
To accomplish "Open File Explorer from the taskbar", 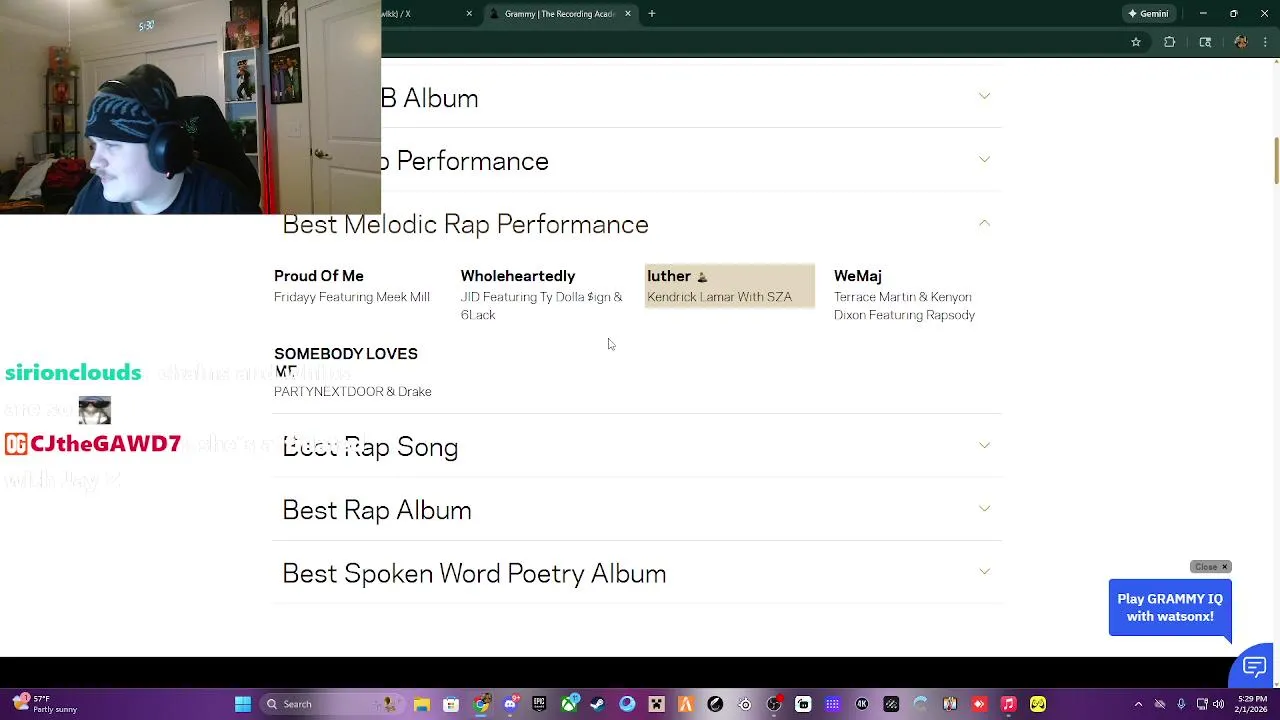I will [422, 704].
